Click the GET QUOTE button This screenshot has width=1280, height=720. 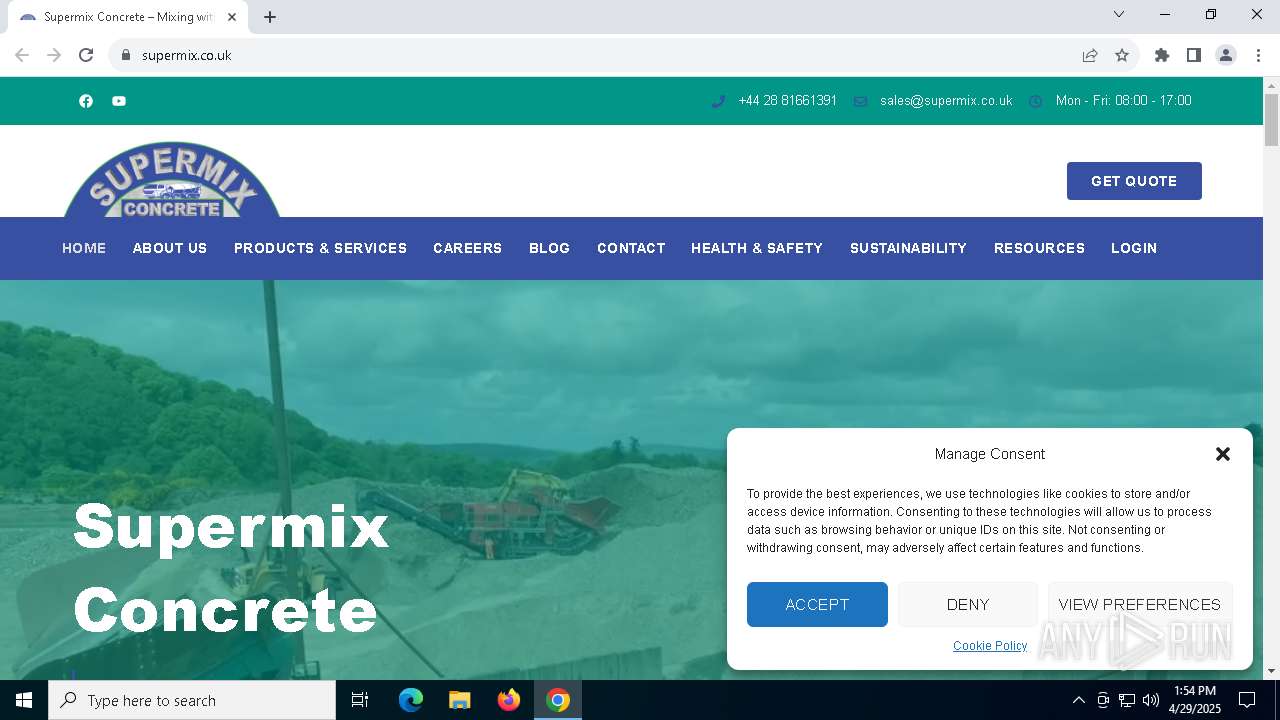(1134, 181)
